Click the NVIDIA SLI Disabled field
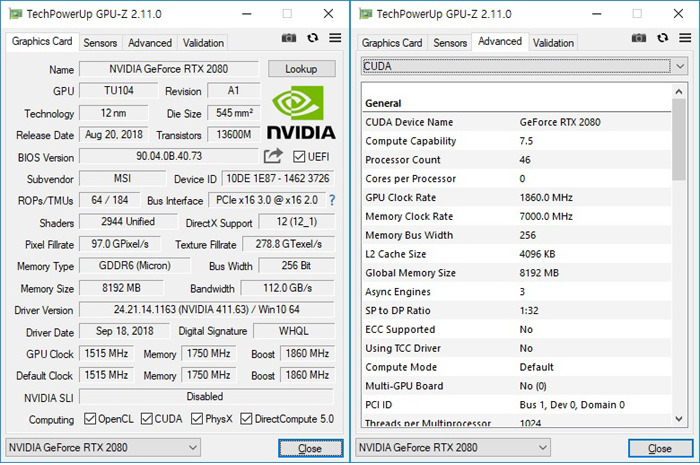Screen dimensions: 700x465 click(206, 396)
